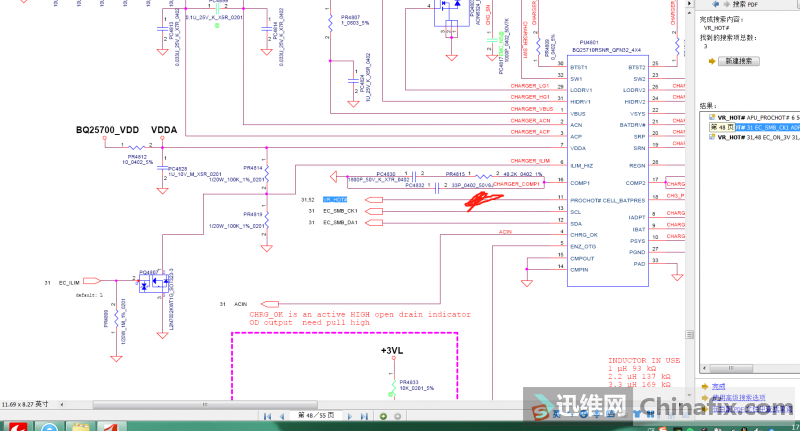Collapse search panel with top arrow
Viewport: 800px width, 431px height.
pos(690,4)
